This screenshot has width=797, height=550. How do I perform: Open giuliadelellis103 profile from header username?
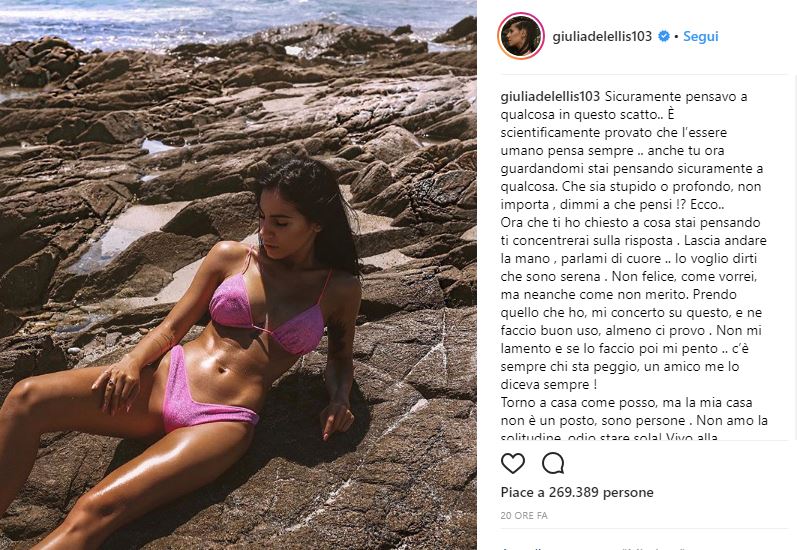pyautogui.click(x=602, y=37)
